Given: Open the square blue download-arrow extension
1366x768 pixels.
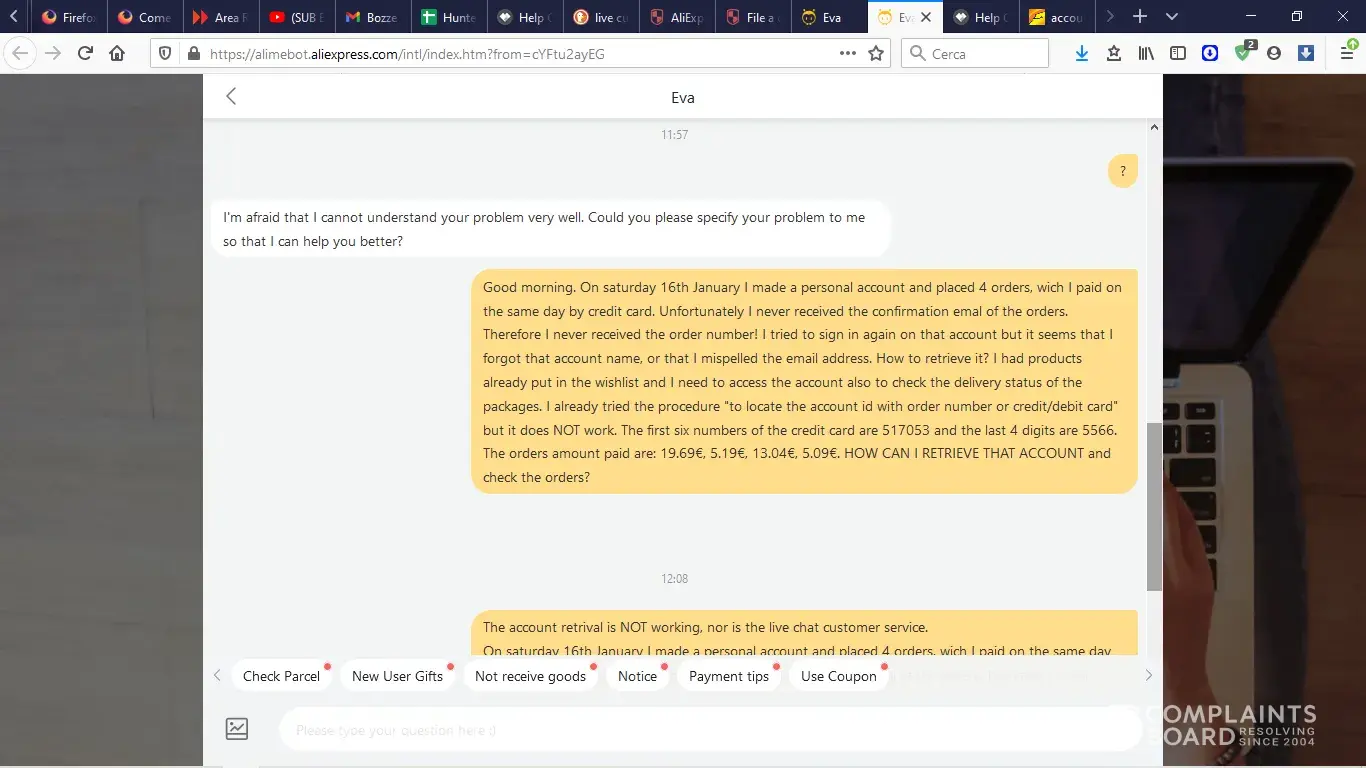Looking at the screenshot, I should pyautogui.click(x=1306, y=54).
